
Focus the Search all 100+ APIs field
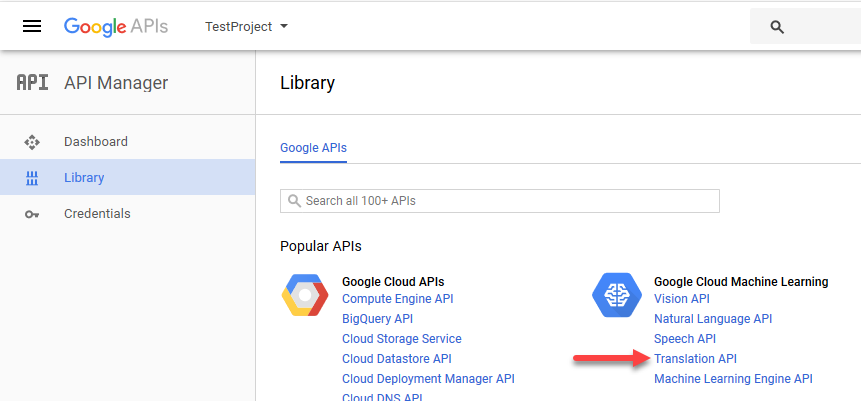coord(500,201)
